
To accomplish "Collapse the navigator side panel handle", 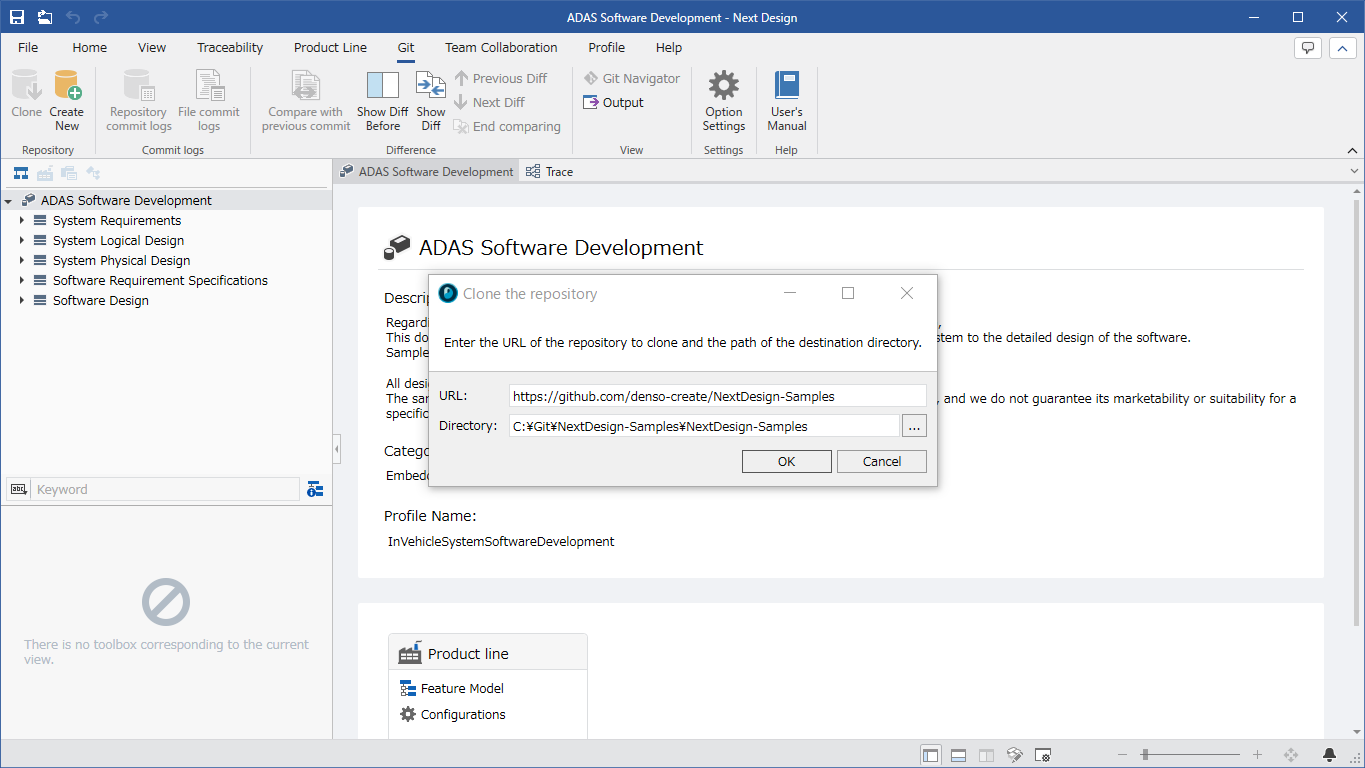I will coord(336,450).
